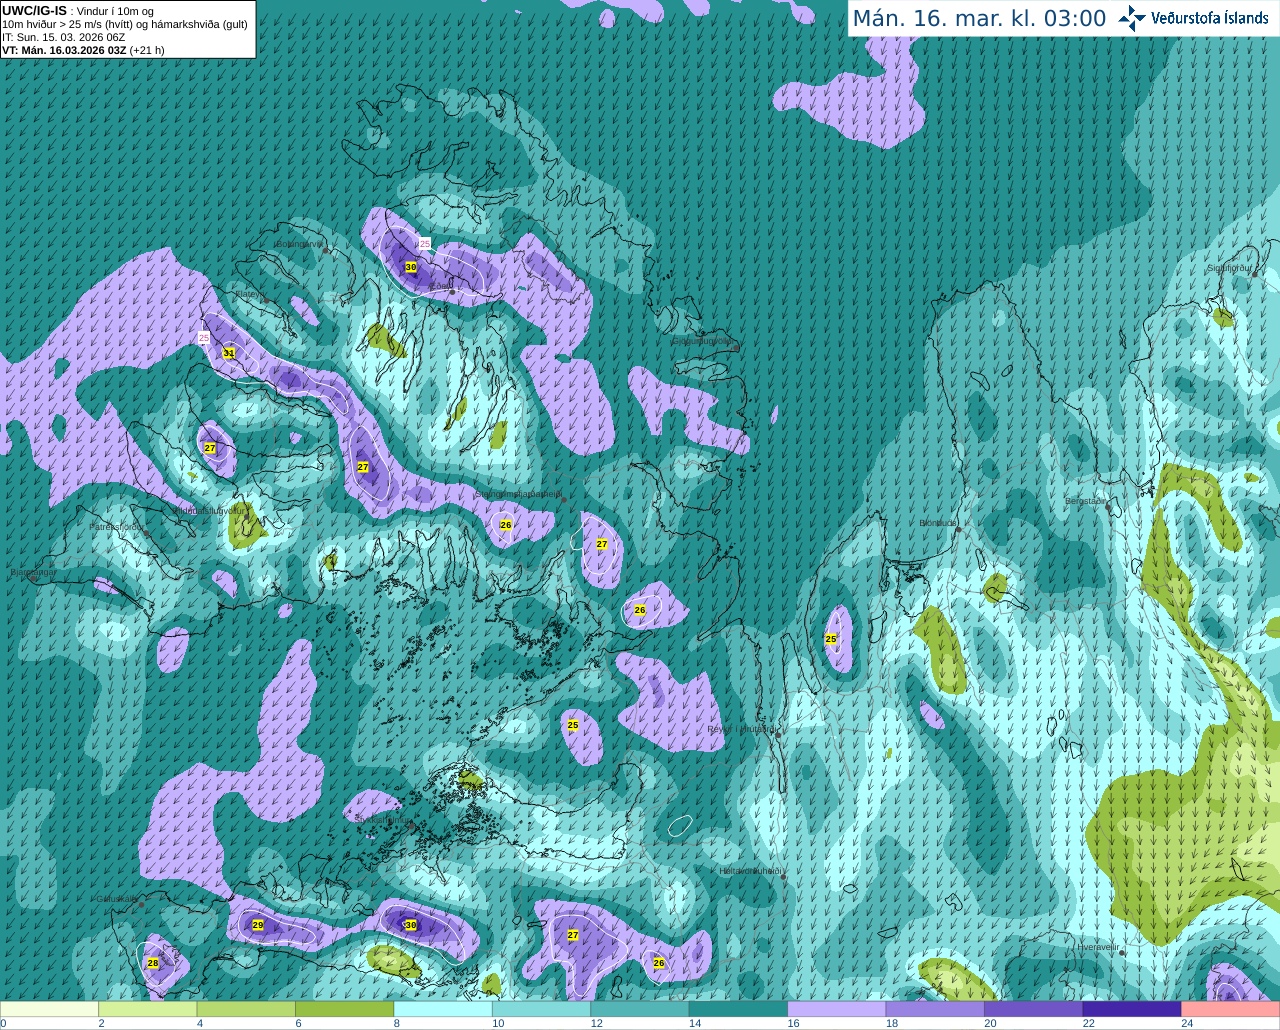The image size is (1280, 1030).
Task: Click the Holtavörðuheiði station label
Action: click(751, 871)
